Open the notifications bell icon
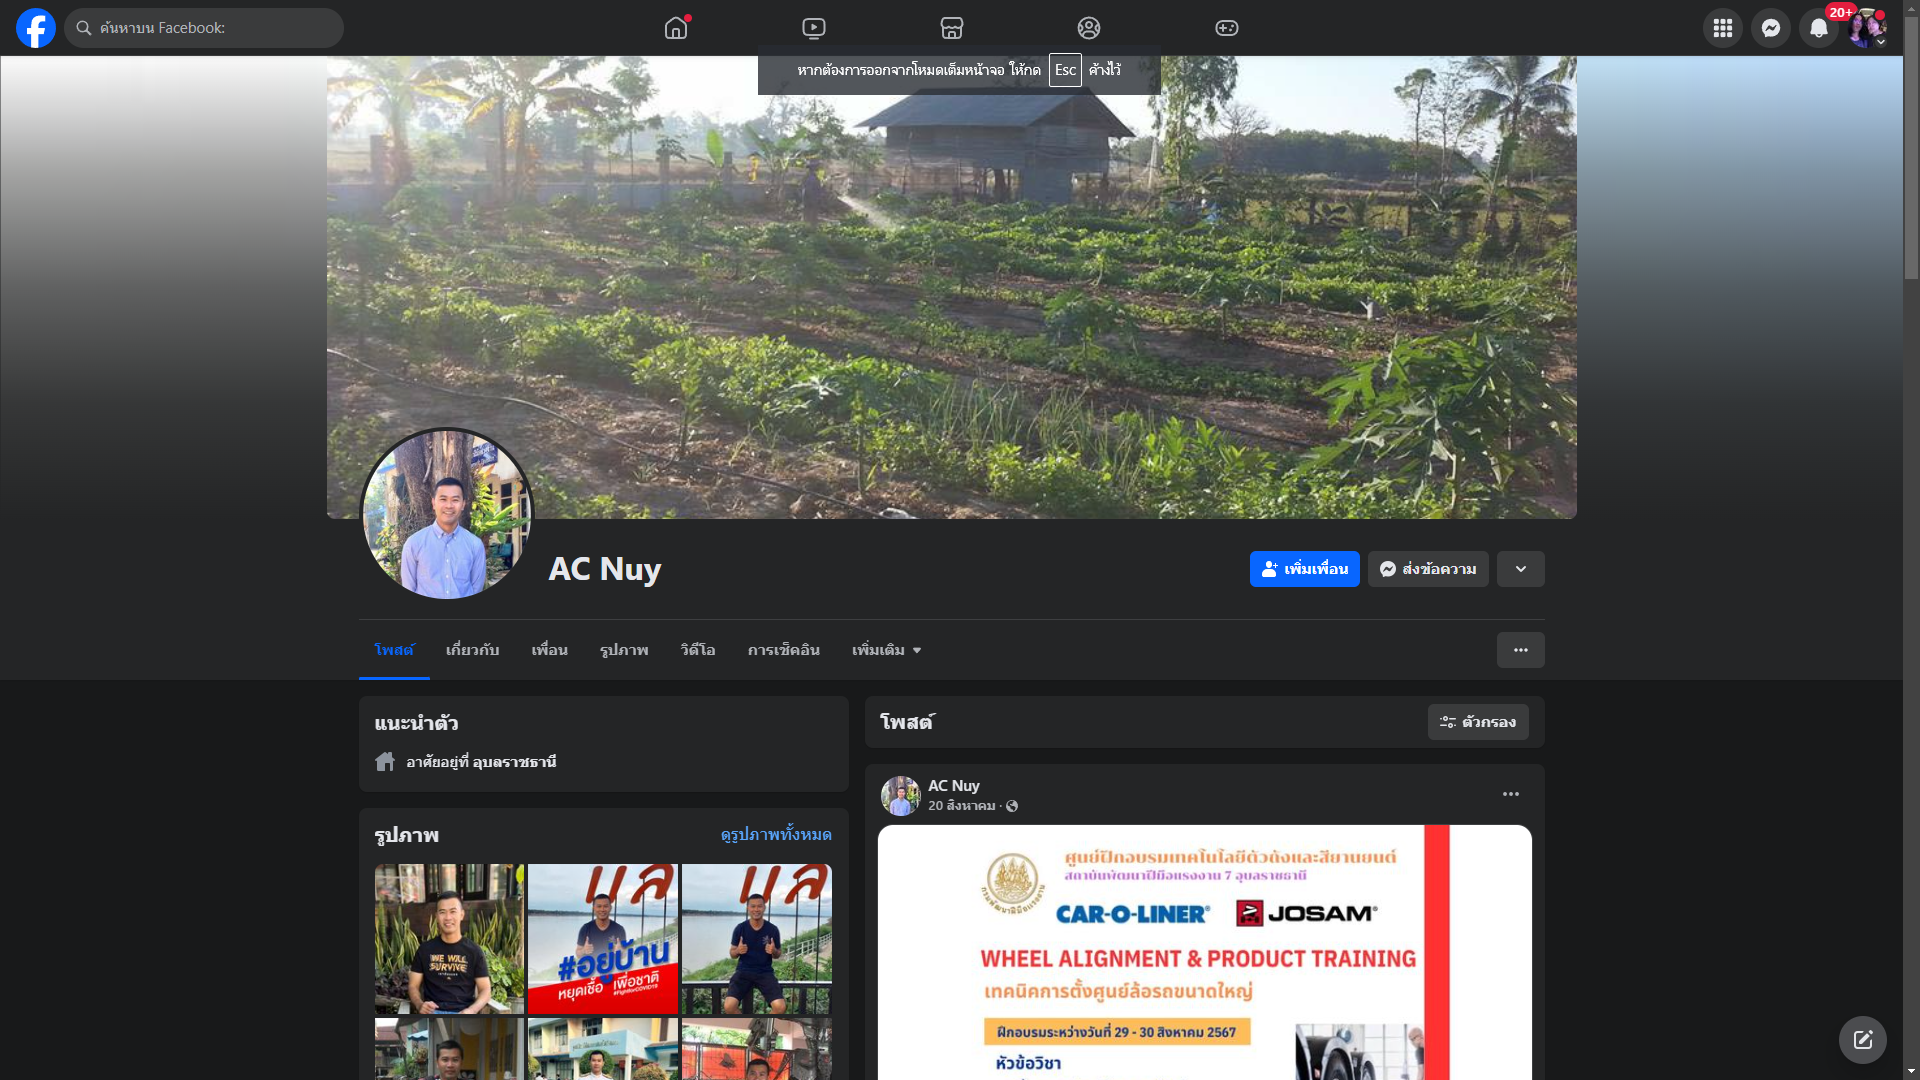The height and width of the screenshot is (1080, 1920). coord(1818,28)
